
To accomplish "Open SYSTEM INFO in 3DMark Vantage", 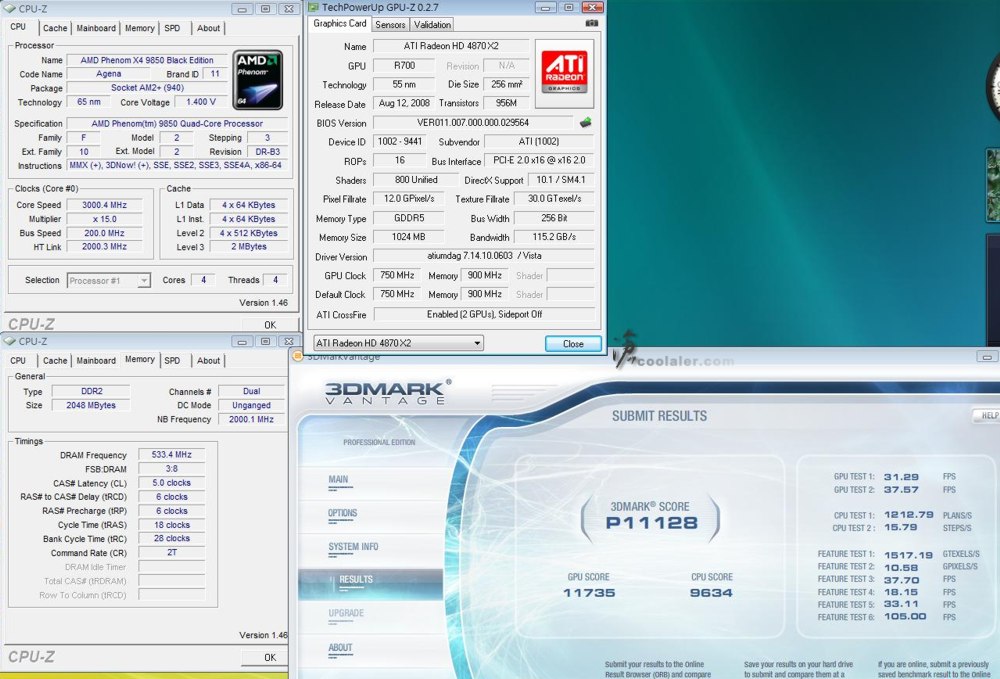I will pos(353,547).
